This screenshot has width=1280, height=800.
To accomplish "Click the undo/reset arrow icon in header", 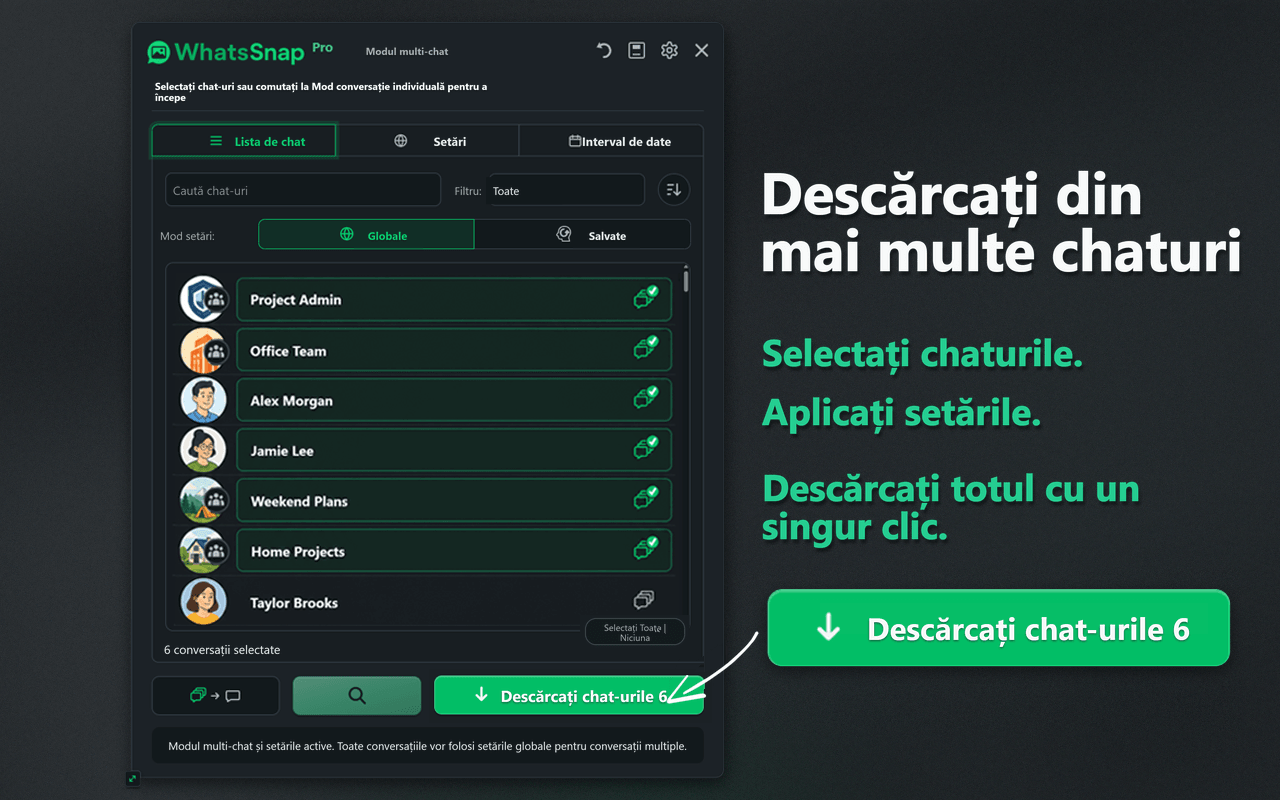I will [604, 50].
